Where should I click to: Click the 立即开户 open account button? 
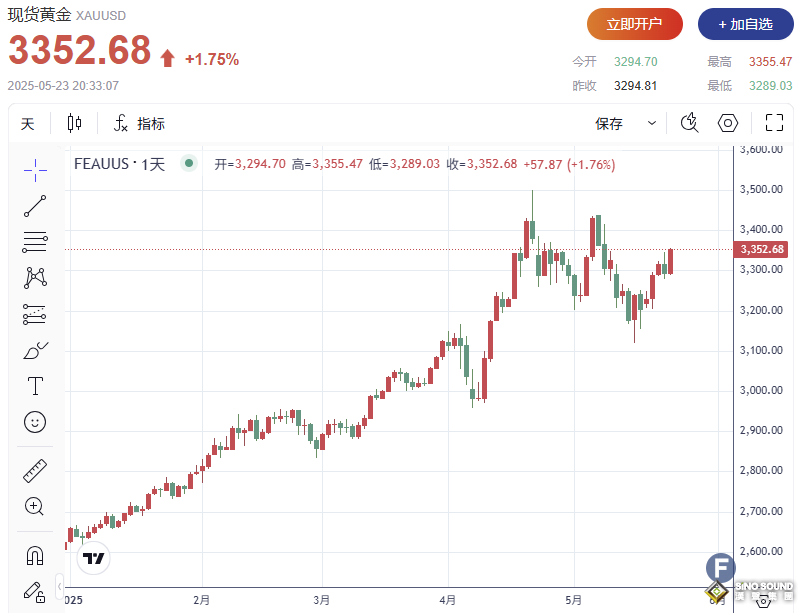(634, 24)
